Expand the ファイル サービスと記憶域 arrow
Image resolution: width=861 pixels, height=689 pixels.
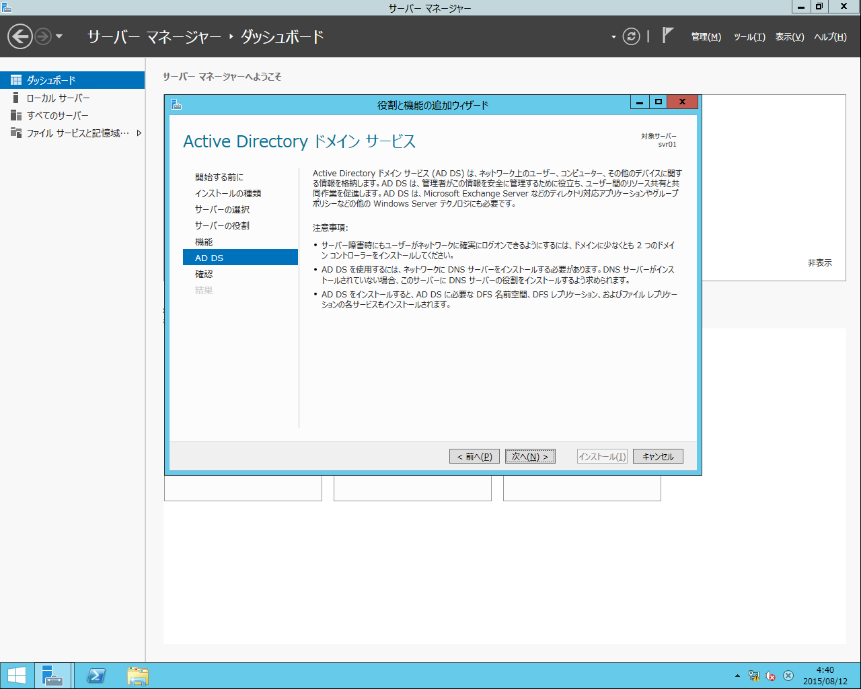(x=139, y=133)
